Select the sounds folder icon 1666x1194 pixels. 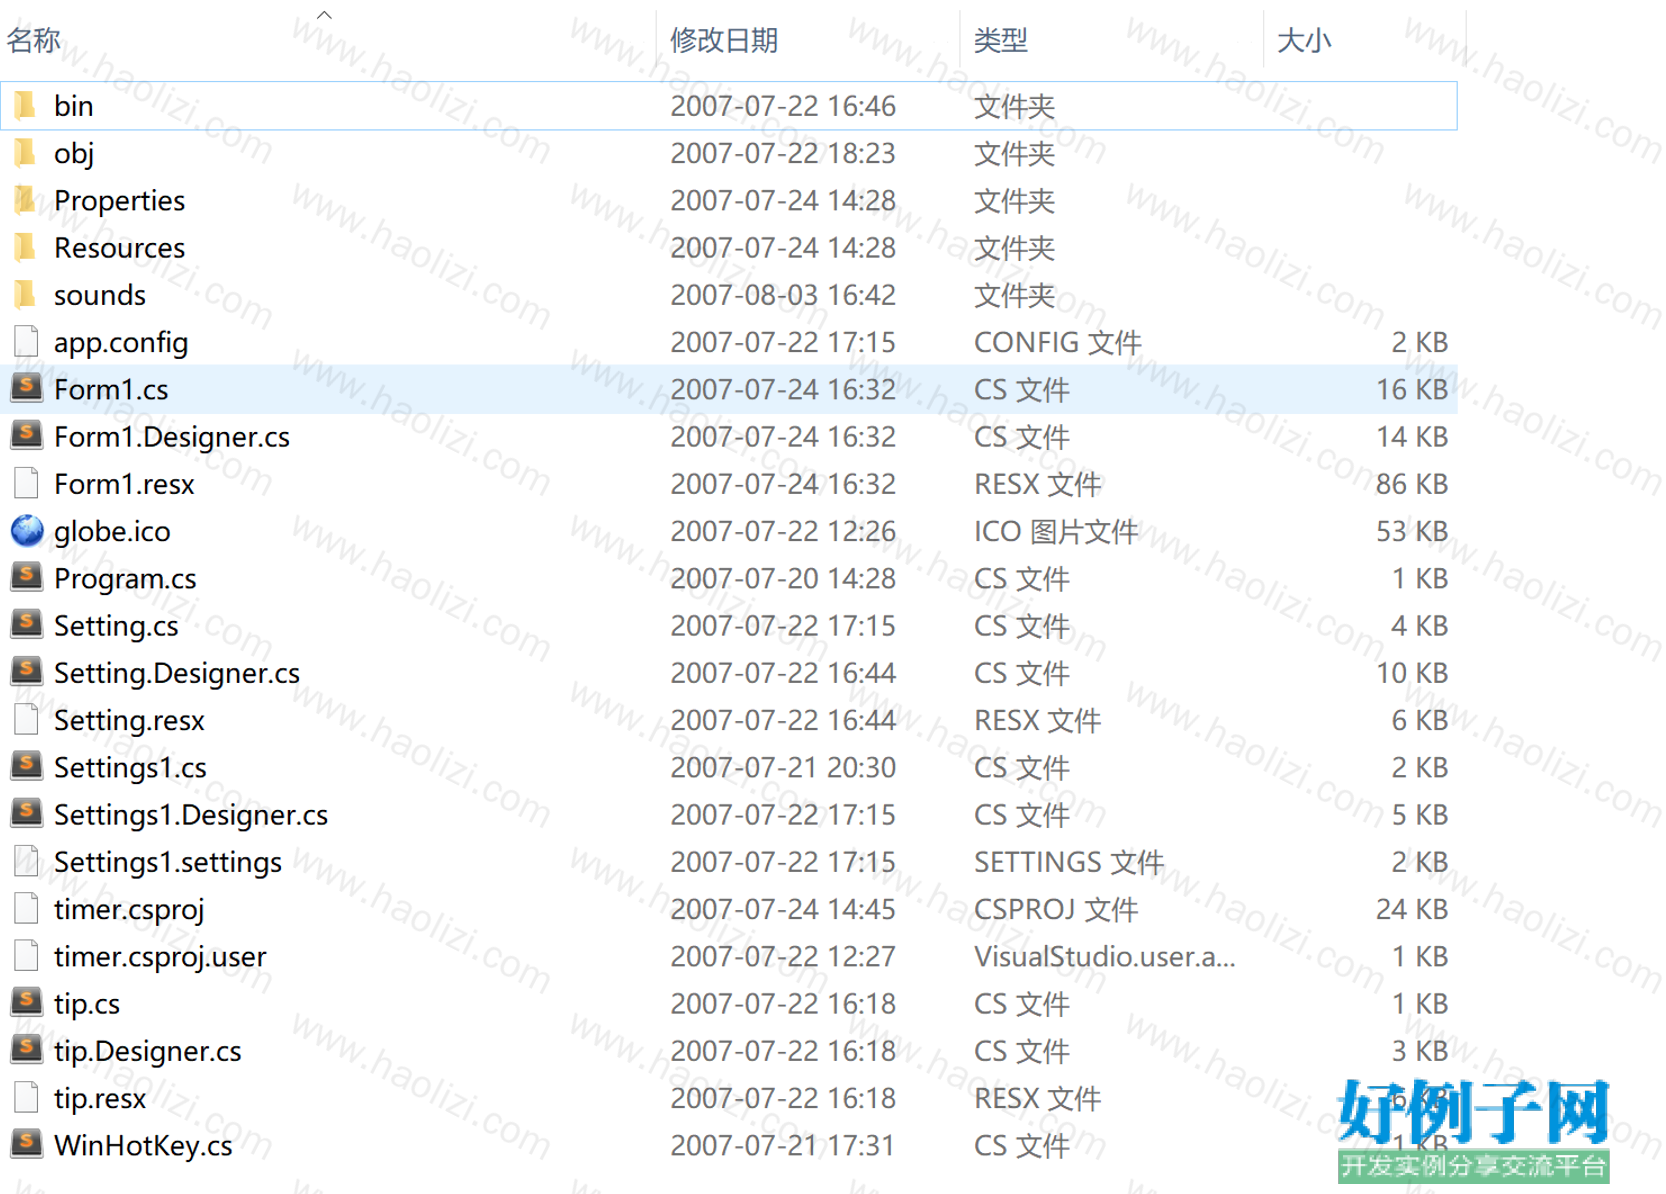[26, 295]
